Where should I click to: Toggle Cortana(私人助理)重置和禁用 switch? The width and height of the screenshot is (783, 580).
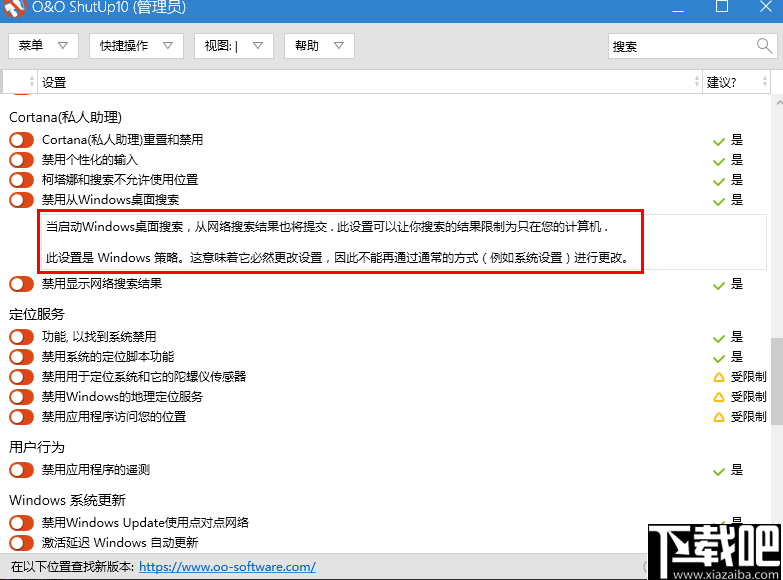(x=21, y=140)
